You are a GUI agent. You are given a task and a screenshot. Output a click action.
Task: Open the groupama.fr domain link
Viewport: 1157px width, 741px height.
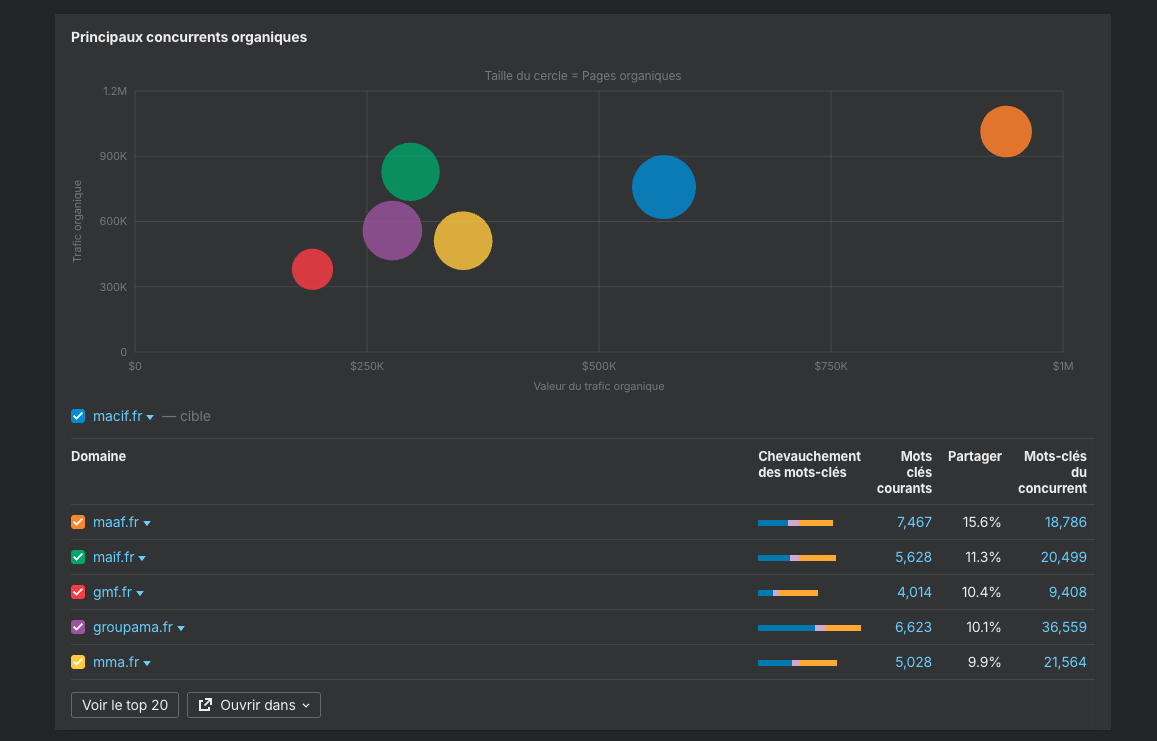pyautogui.click(x=132, y=627)
